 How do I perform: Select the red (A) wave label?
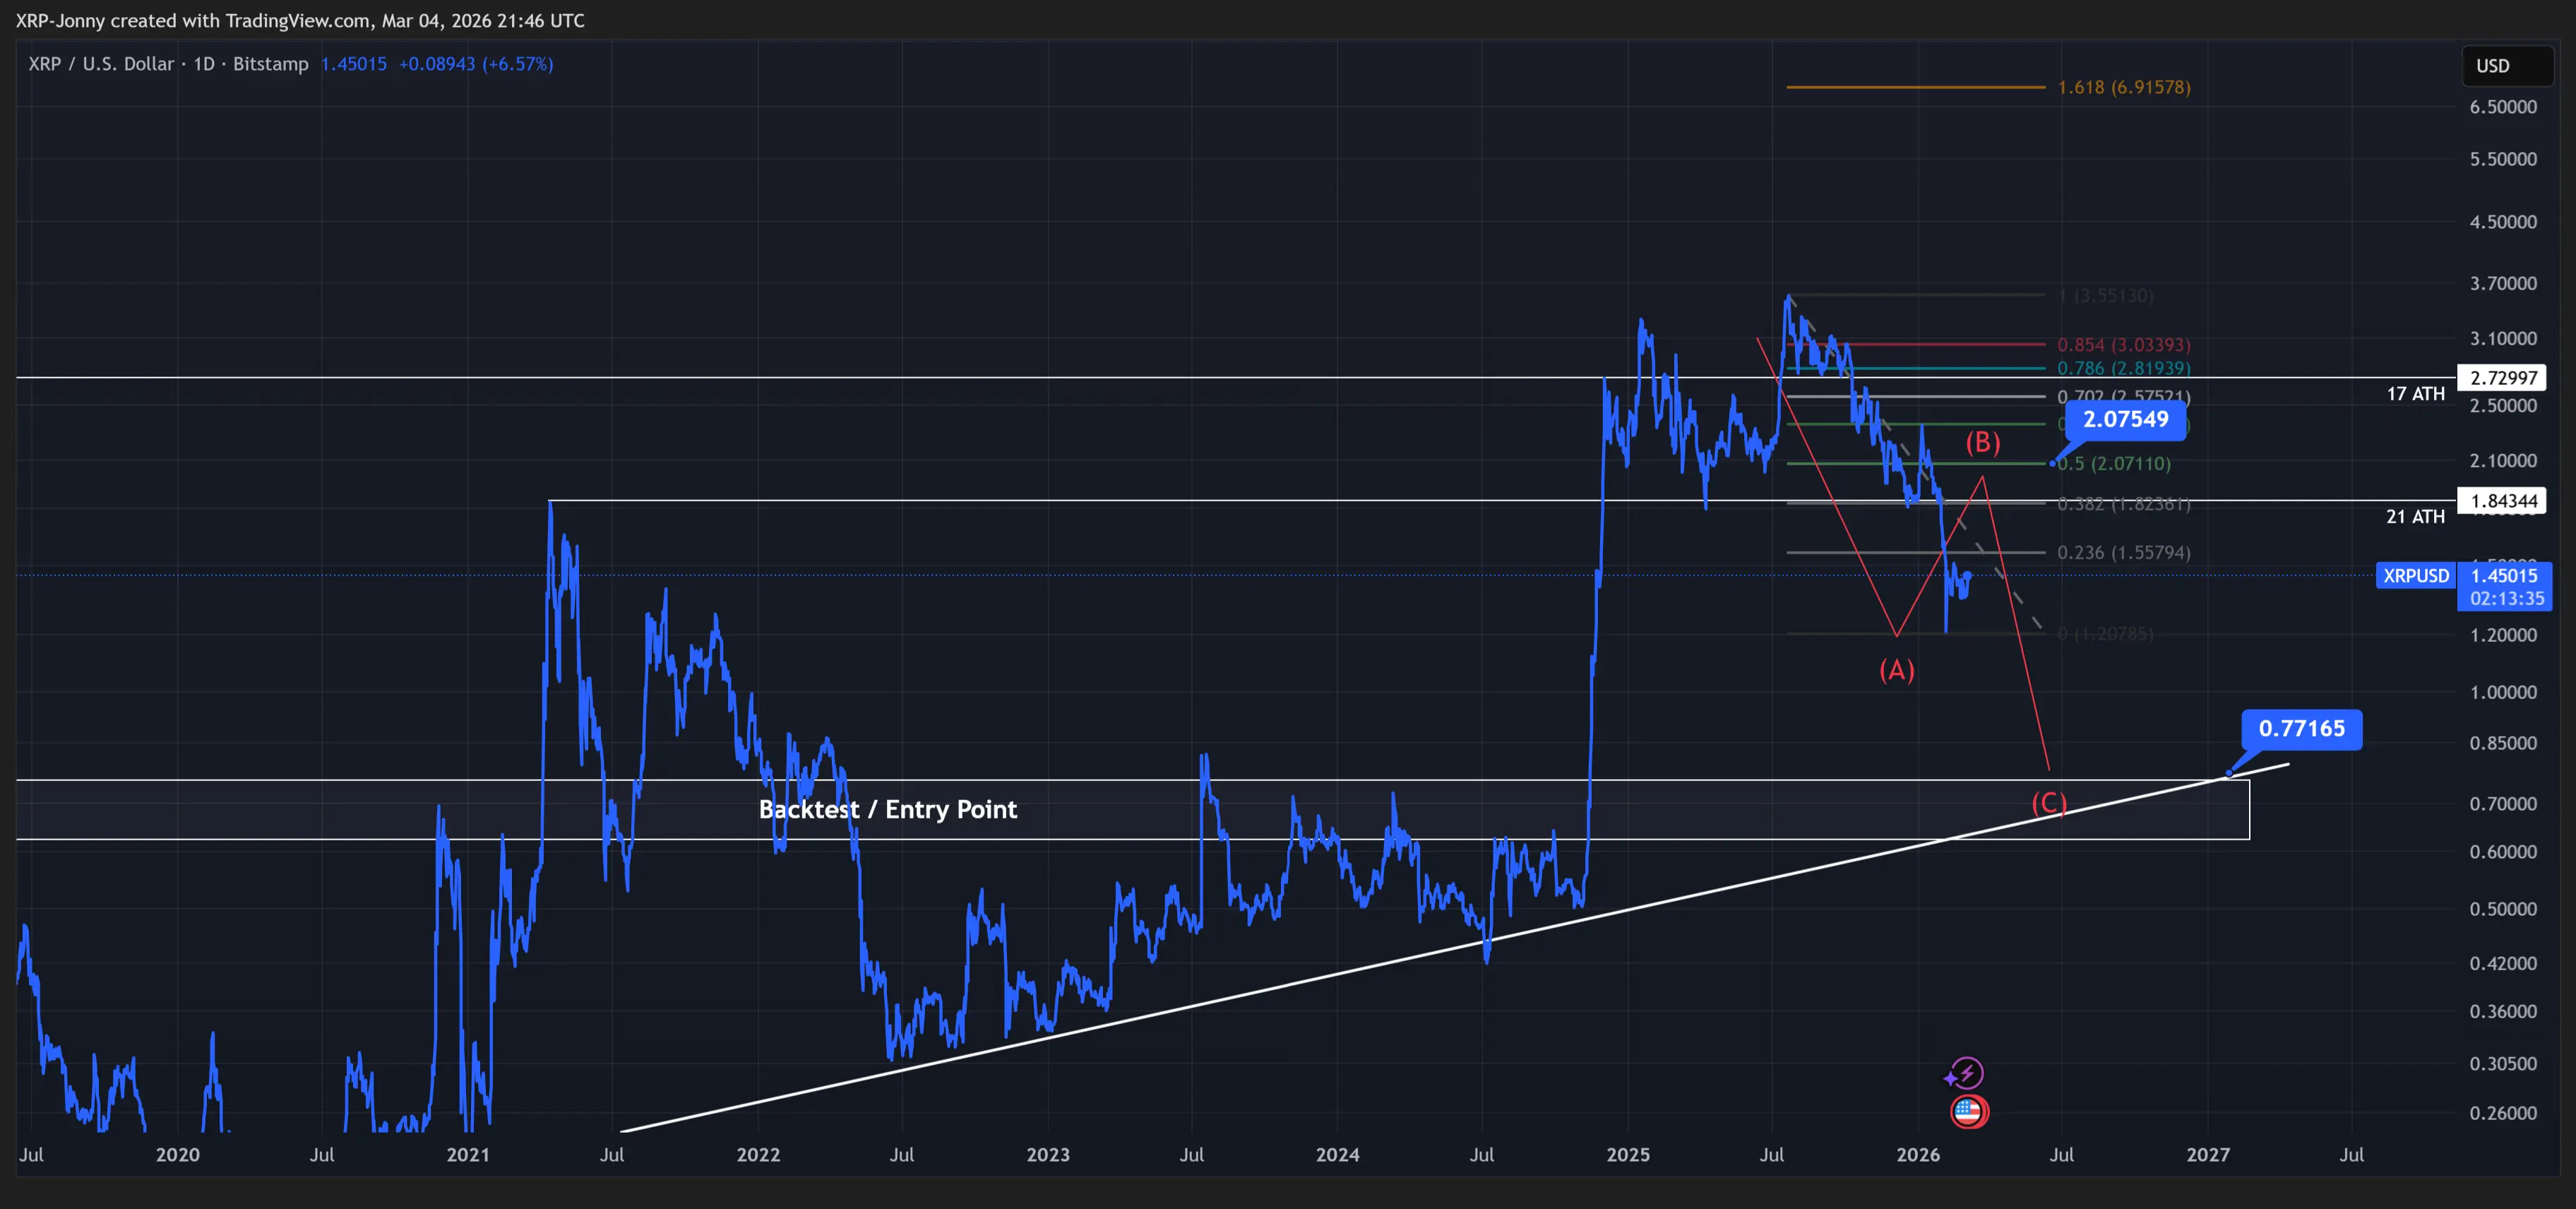[x=1896, y=670]
